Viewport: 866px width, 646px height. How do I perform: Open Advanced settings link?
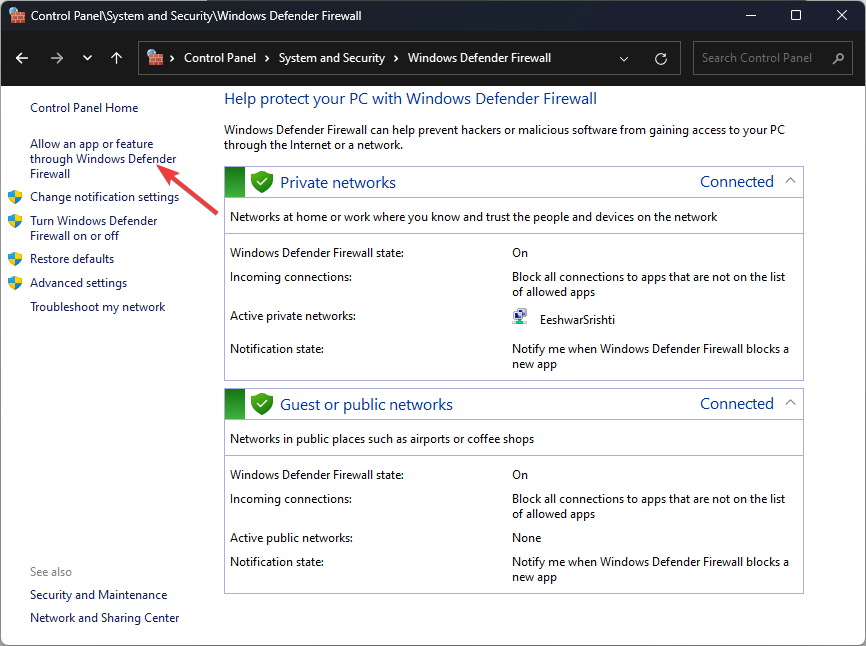tap(78, 283)
